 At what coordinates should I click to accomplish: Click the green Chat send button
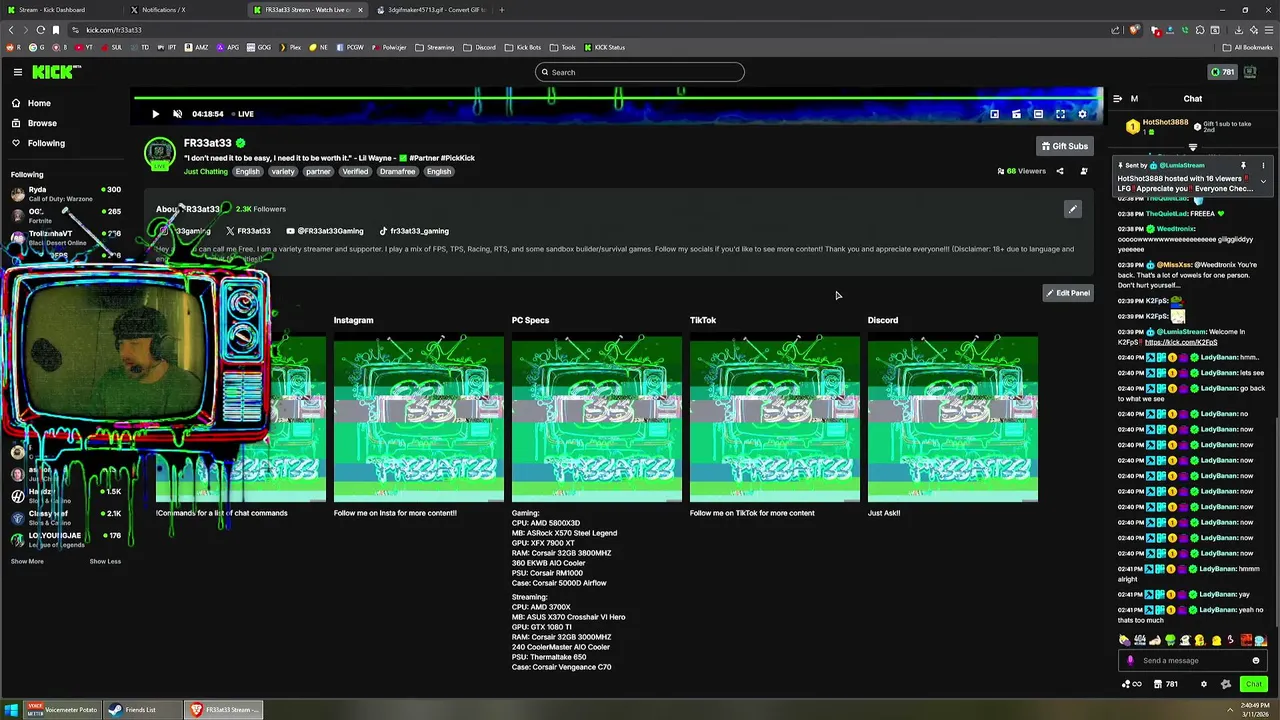pos(1254,684)
